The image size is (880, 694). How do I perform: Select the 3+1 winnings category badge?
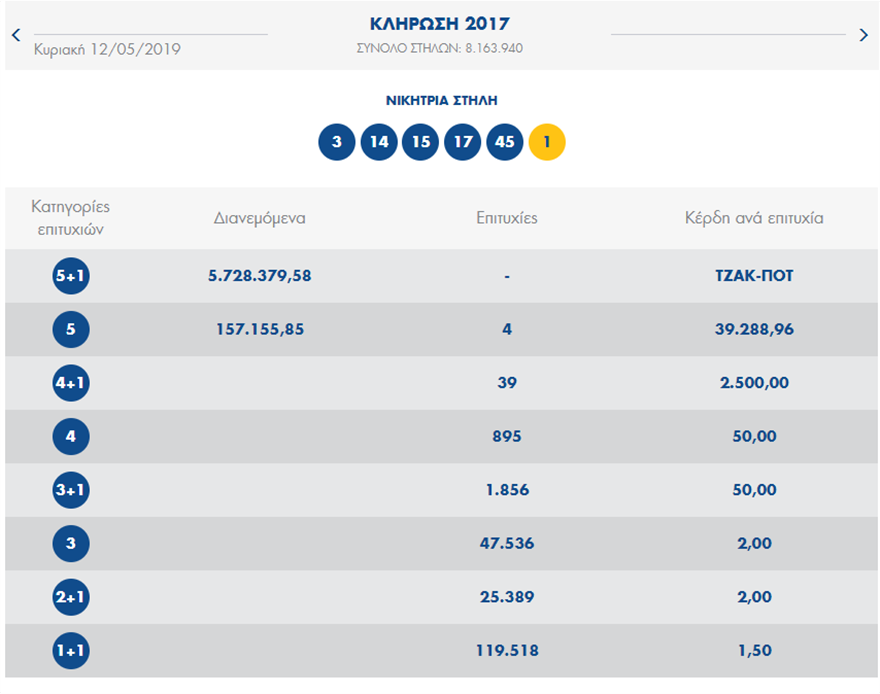[x=69, y=490]
